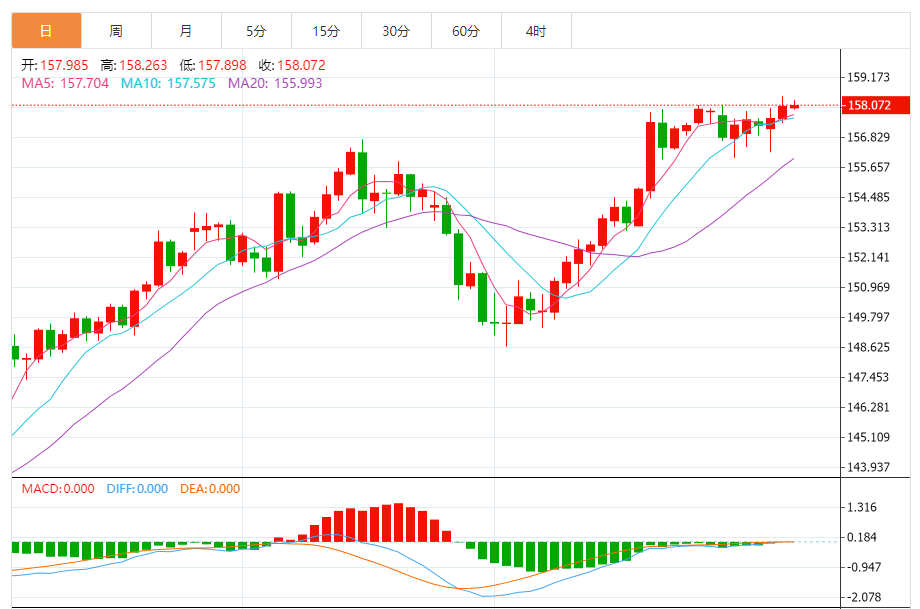This screenshot has height=609, width=920.
Task: Open the 月 monthly chart tab
Action: (x=186, y=31)
